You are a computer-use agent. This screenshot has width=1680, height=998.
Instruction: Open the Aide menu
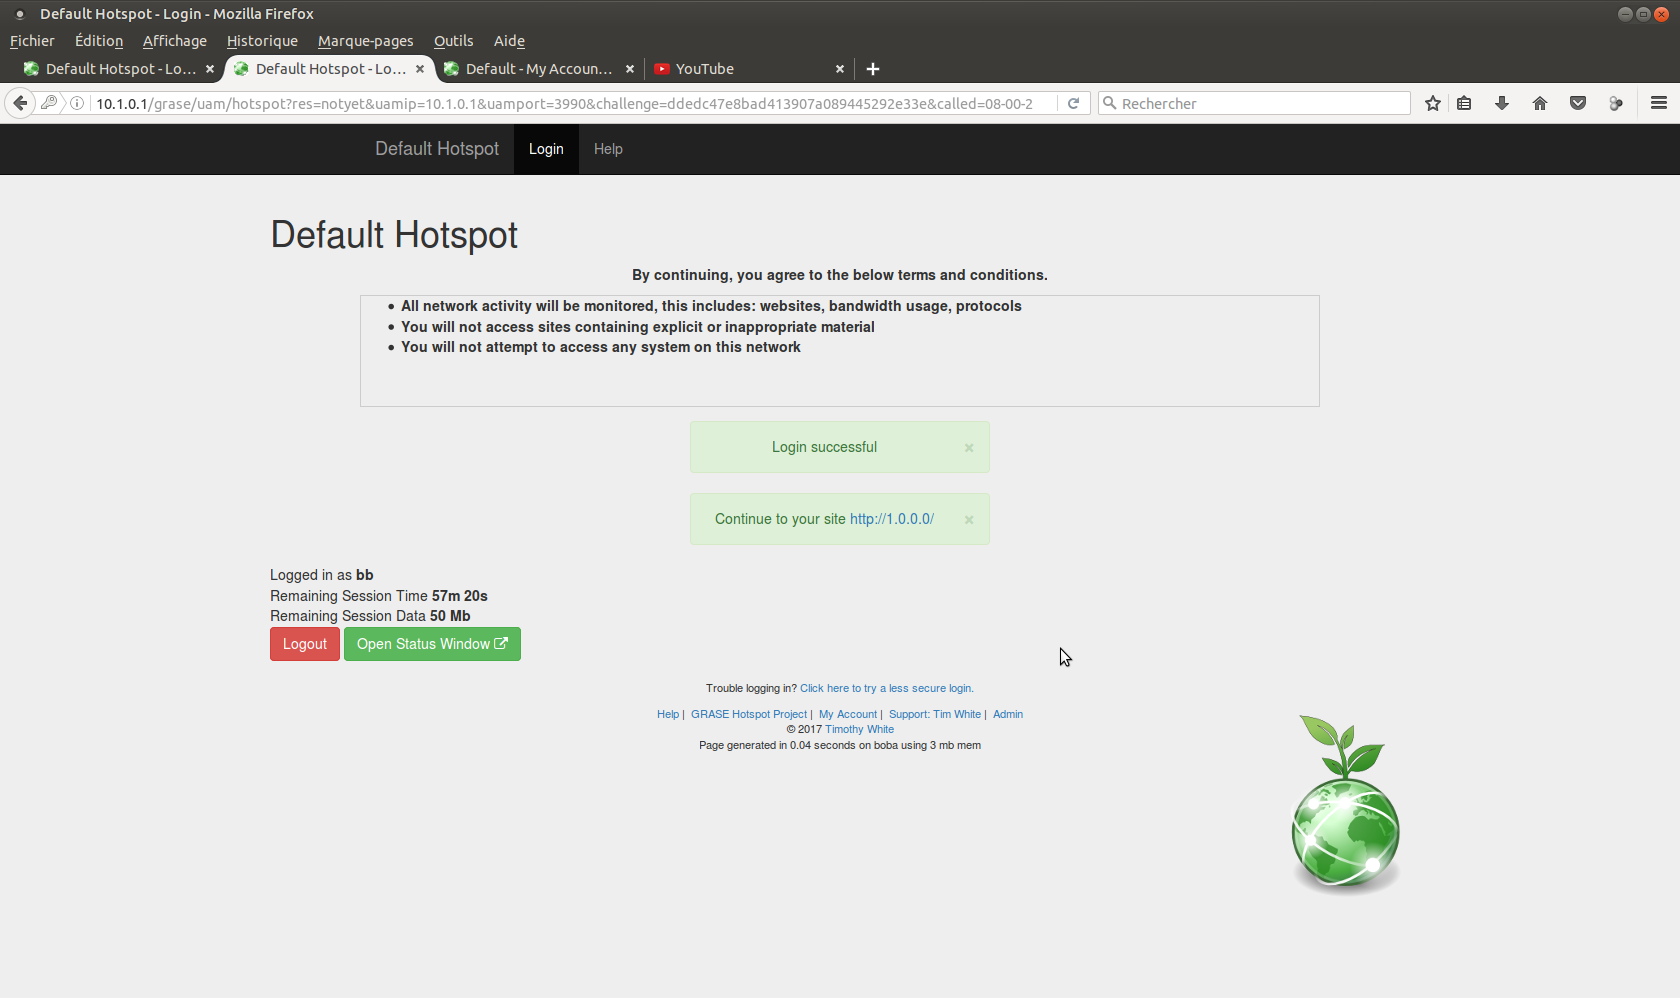[509, 41]
